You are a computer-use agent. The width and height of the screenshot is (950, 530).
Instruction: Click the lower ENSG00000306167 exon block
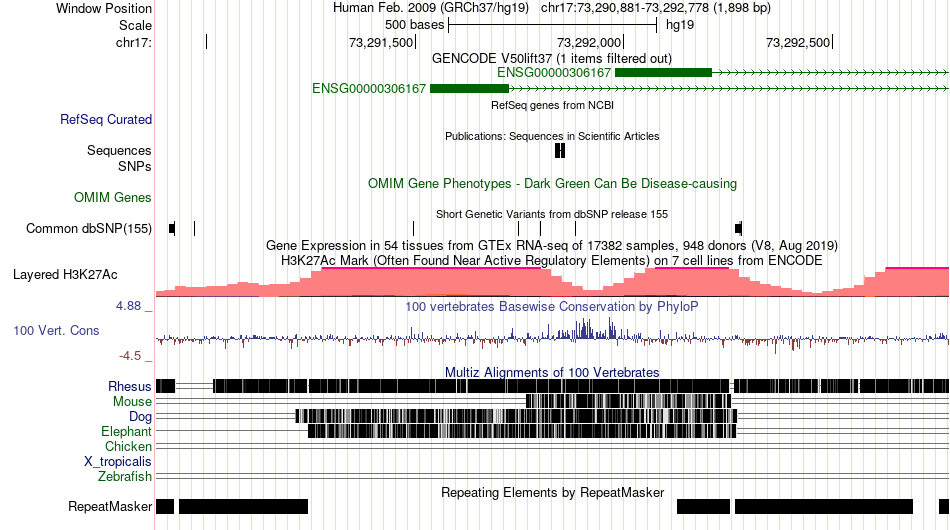tap(469, 88)
